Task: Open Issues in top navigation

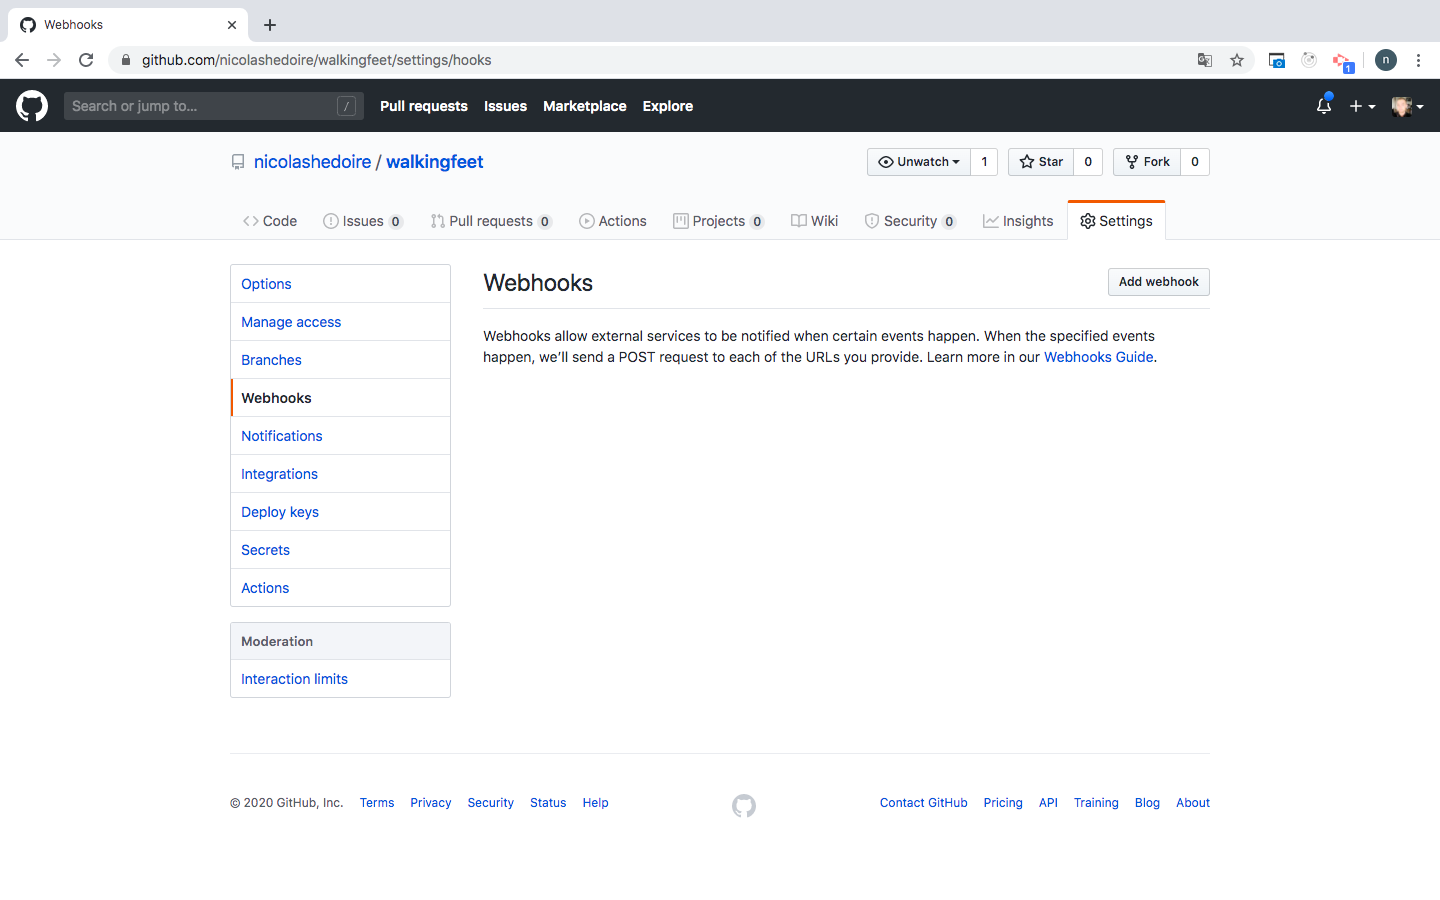Action: tap(505, 106)
